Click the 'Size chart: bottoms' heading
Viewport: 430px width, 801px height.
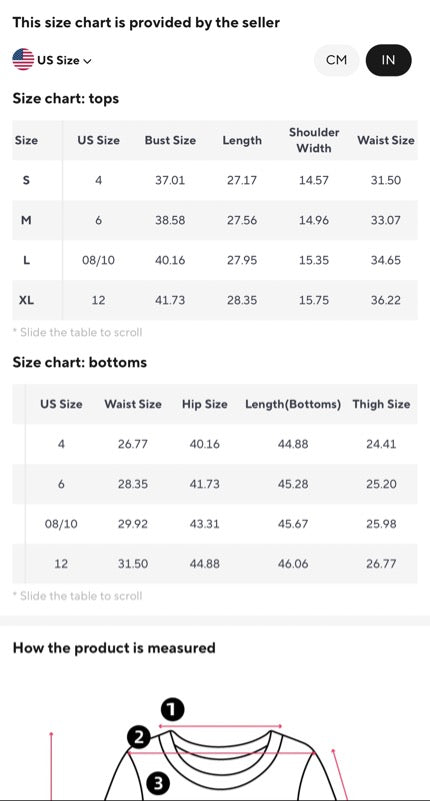80,362
